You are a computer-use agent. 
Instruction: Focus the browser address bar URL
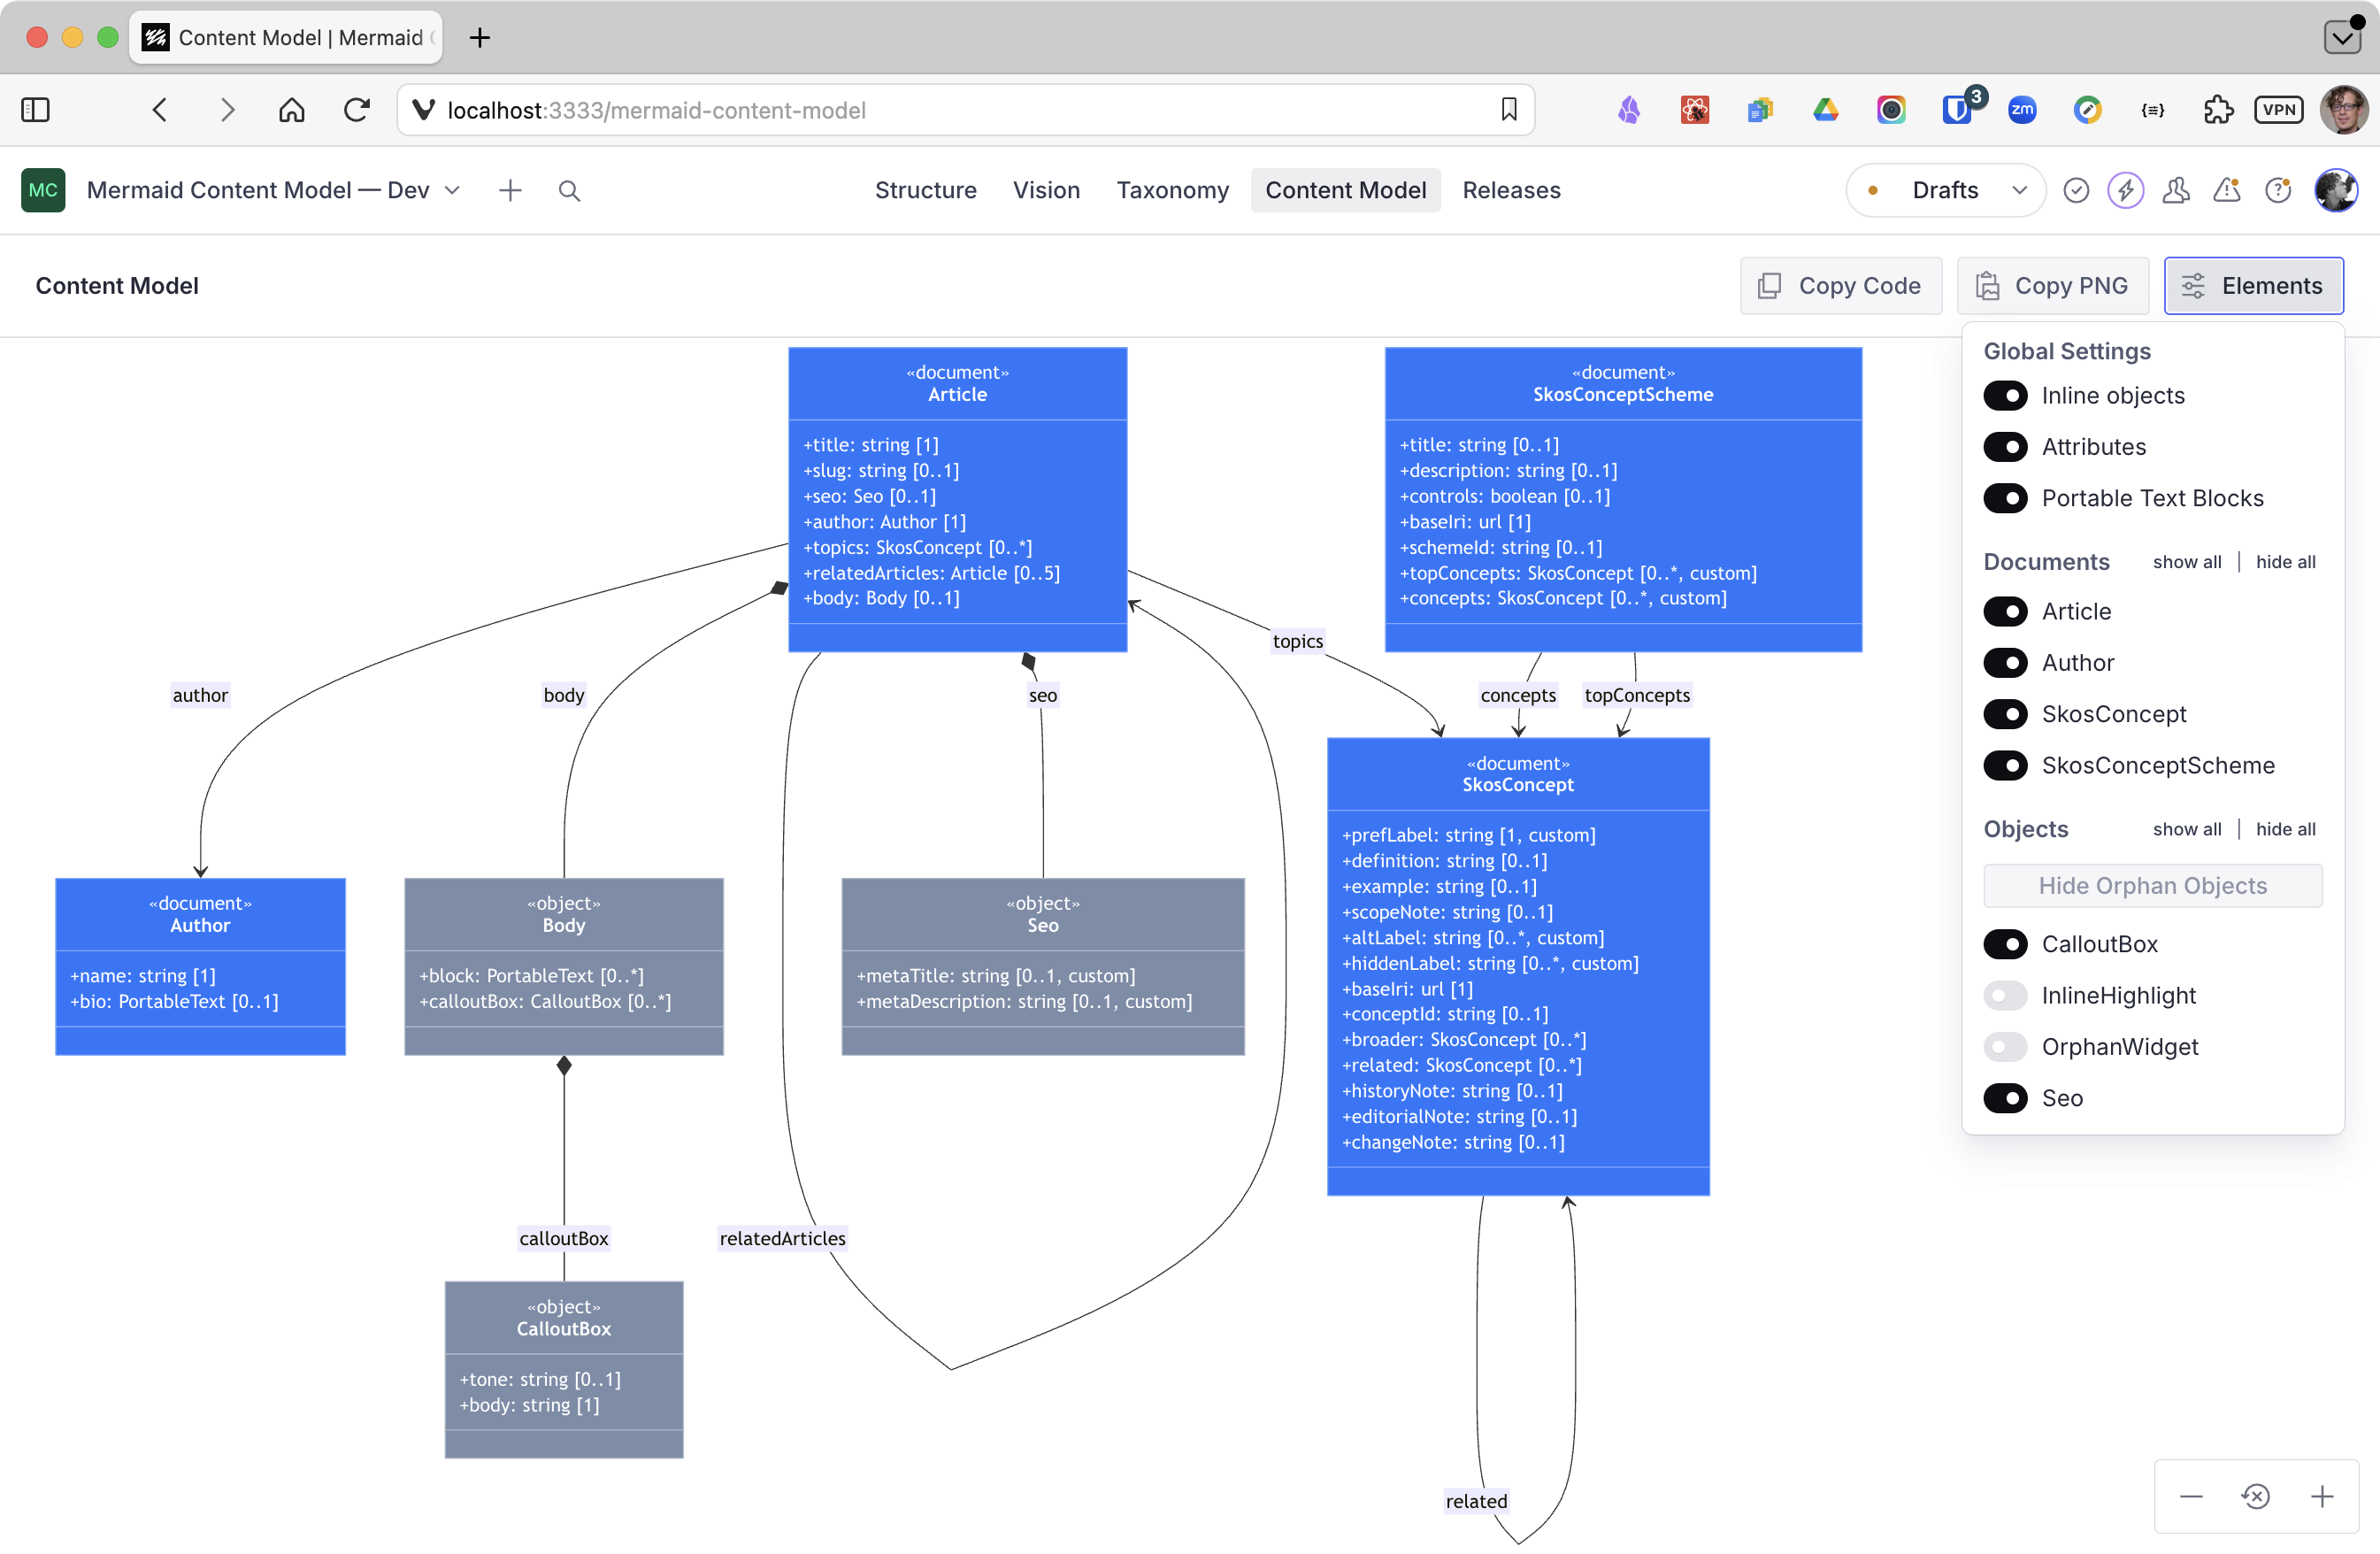(x=965, y=109)
